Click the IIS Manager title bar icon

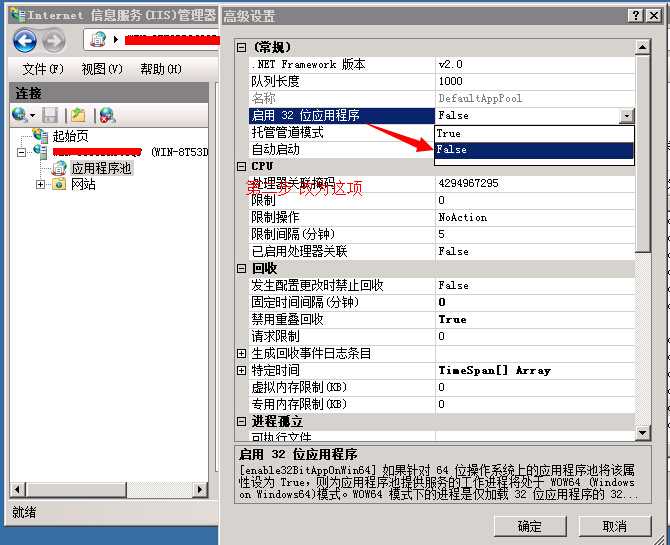[x=18, y=15]
